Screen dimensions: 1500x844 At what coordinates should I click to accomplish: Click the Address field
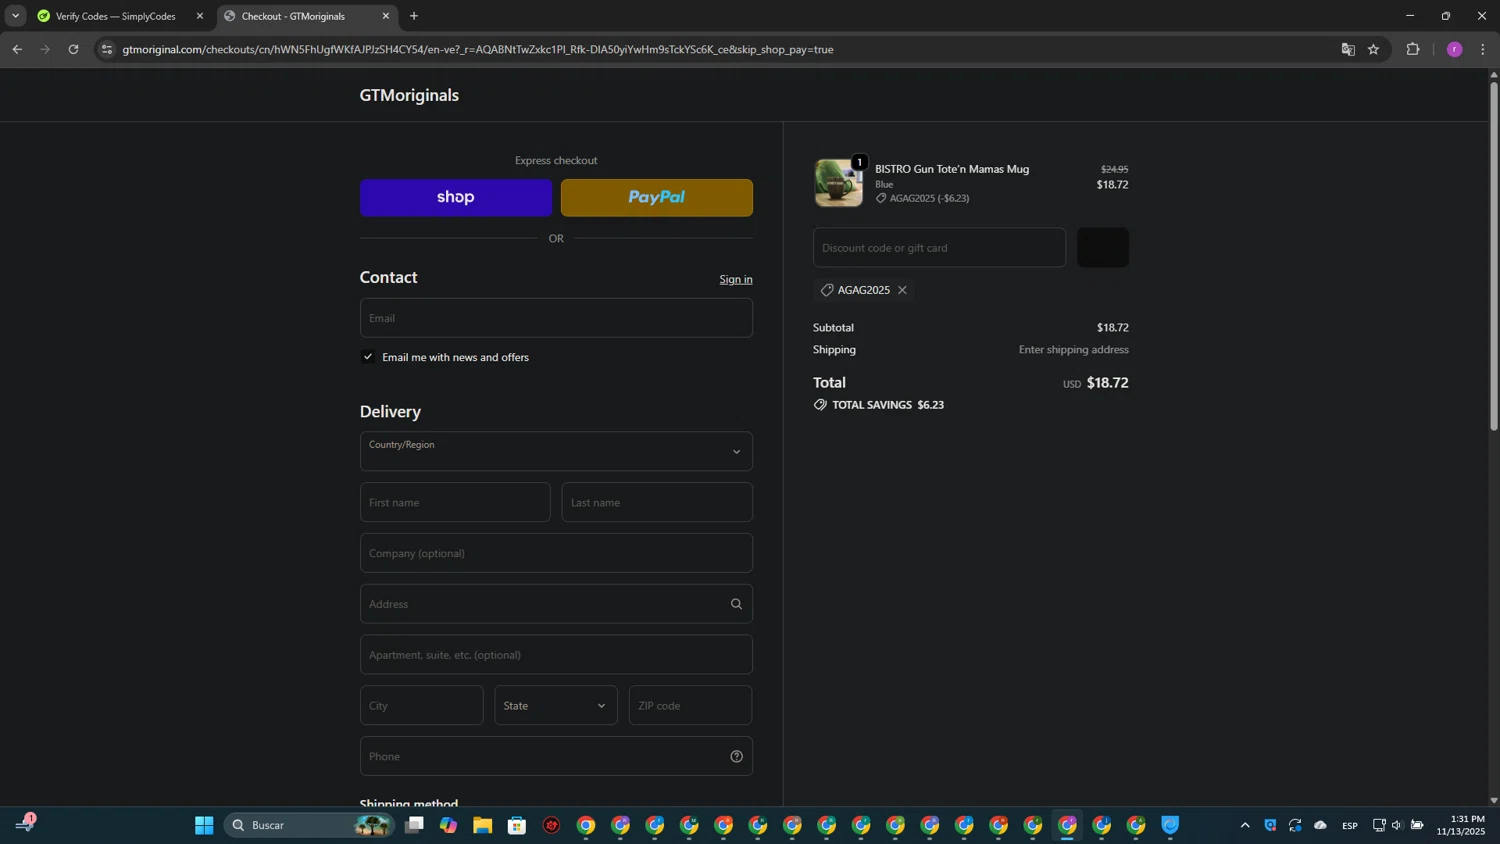coord(556,604)
